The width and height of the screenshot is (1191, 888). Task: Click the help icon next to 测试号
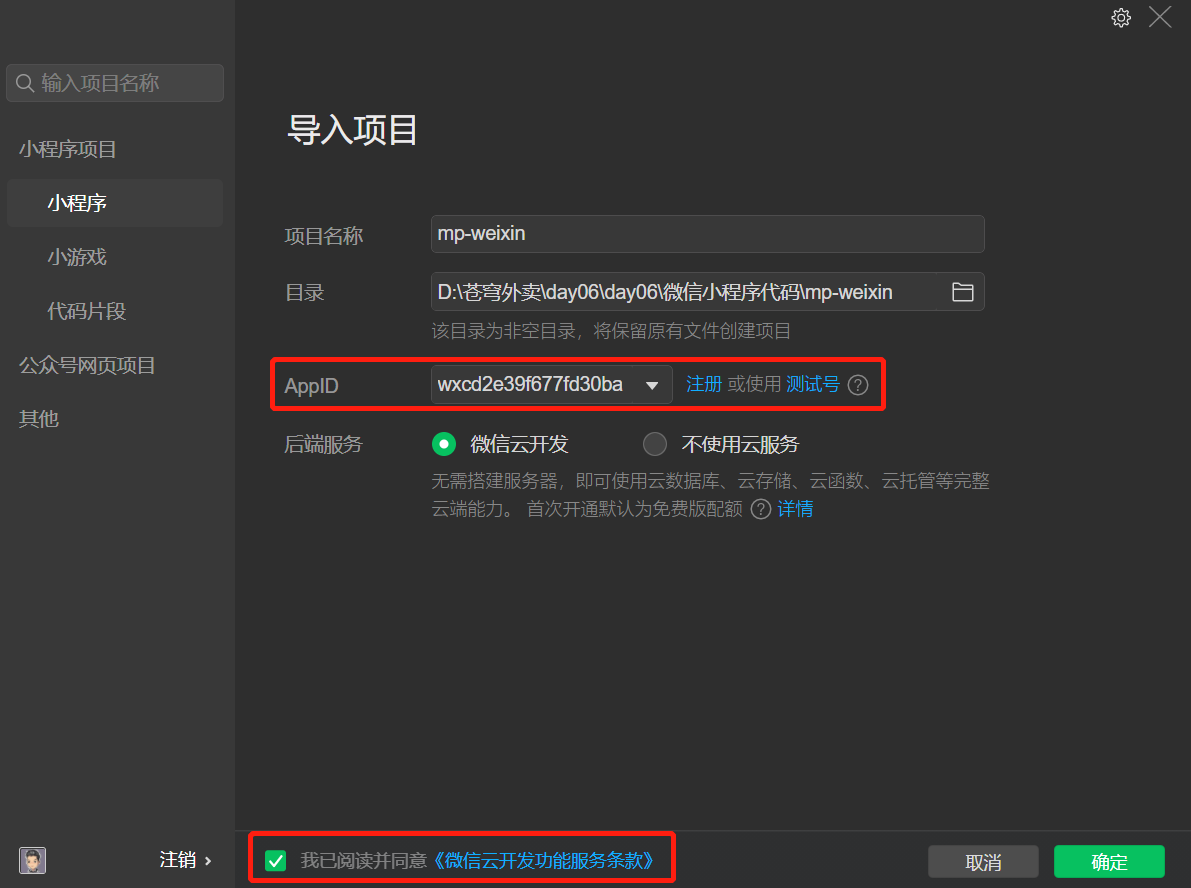(x=858, y=385)
